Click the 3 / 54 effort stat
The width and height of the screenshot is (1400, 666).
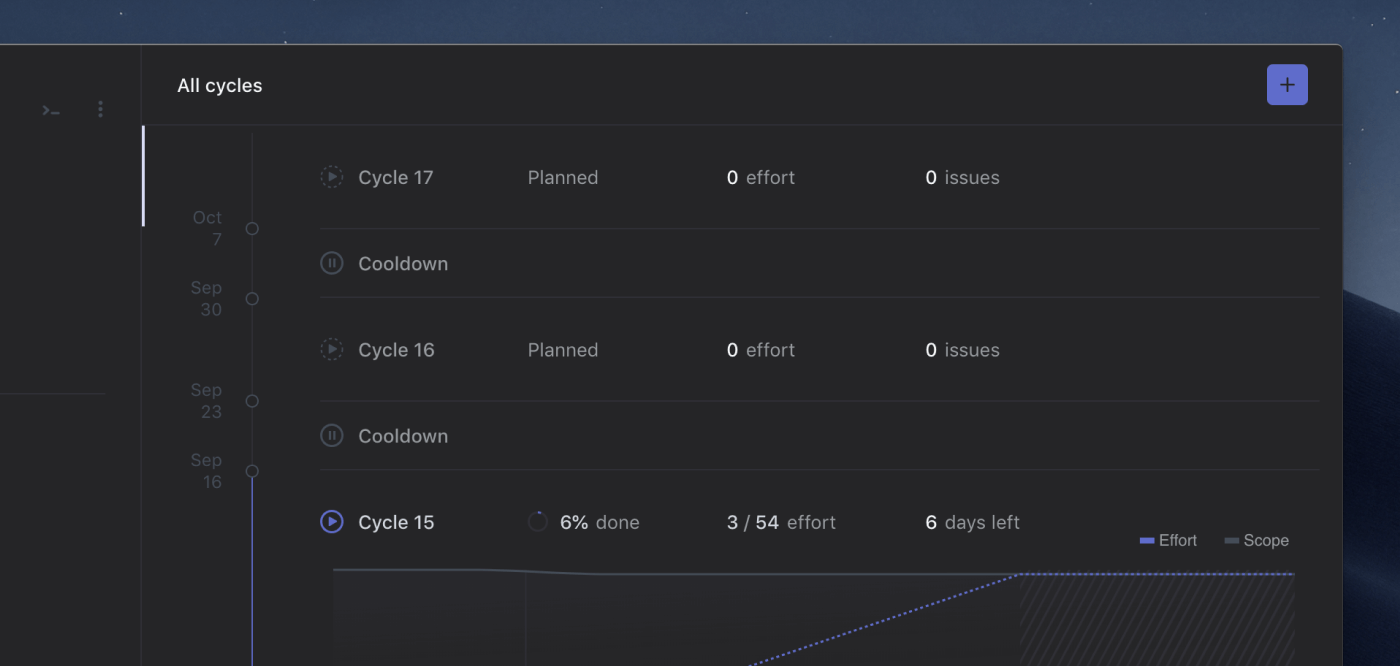coord(781,522)
